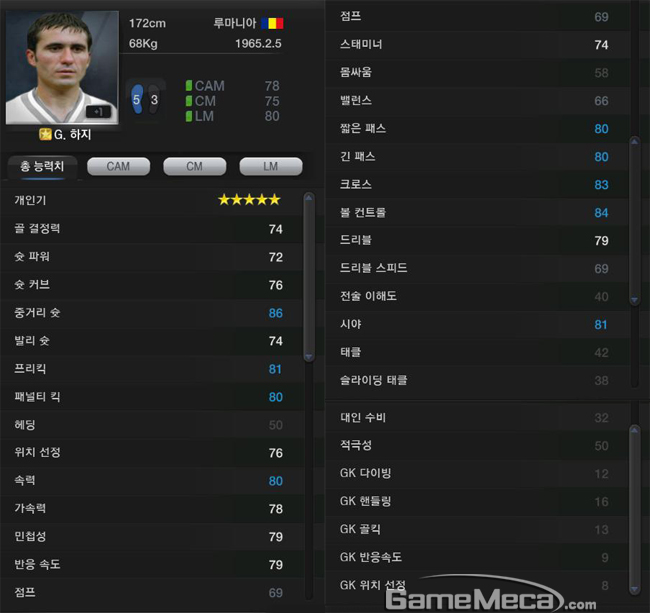The image size is (650, 613).
Task: Click the +1 badge on player photo
Action: pos(98,112)
